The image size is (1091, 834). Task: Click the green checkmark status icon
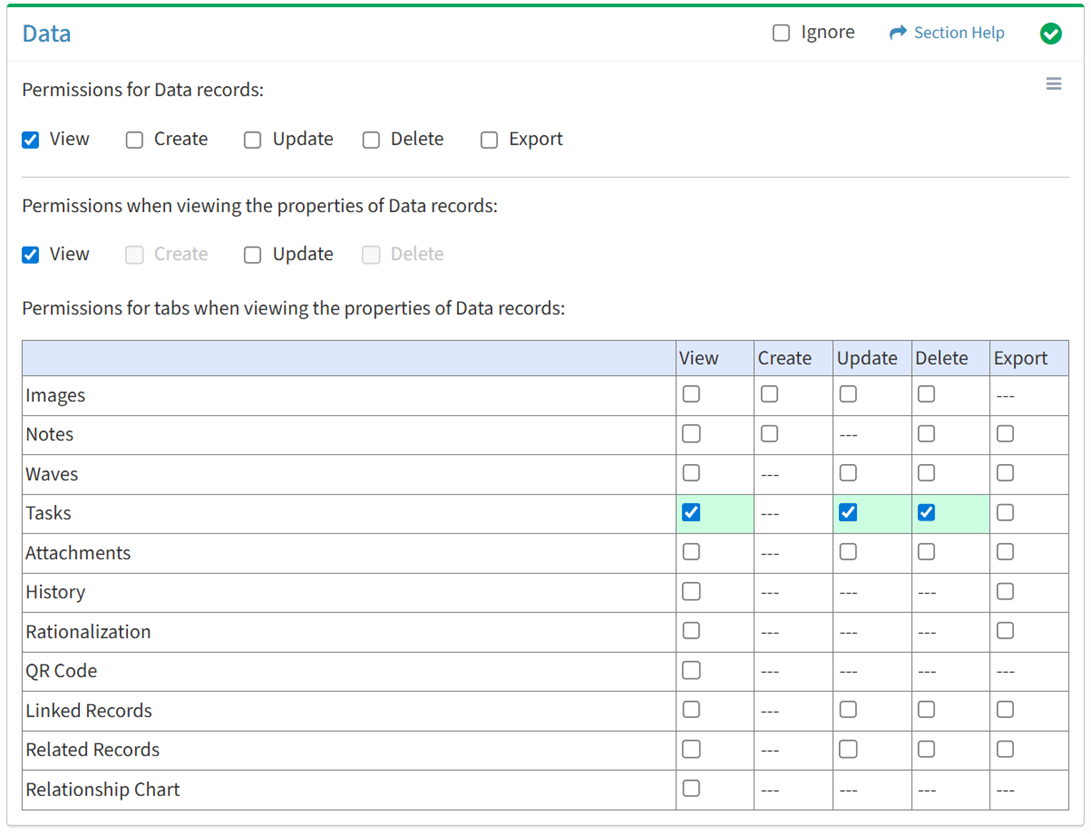[x=1050, y=34]
